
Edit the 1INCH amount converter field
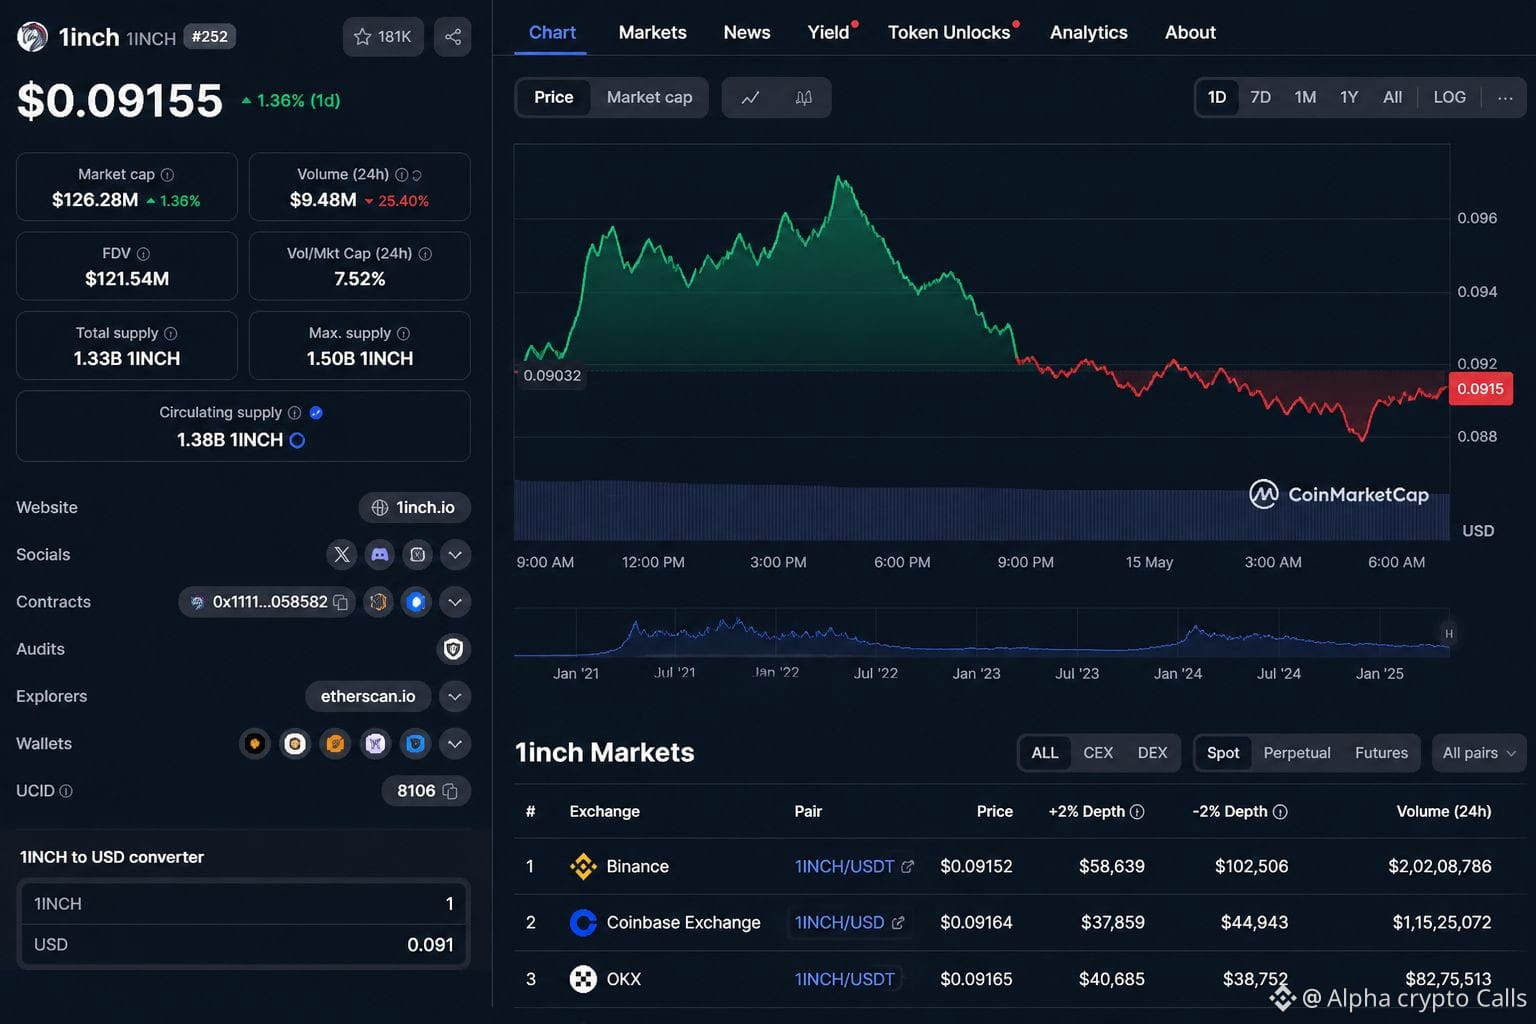coord(243,904)
